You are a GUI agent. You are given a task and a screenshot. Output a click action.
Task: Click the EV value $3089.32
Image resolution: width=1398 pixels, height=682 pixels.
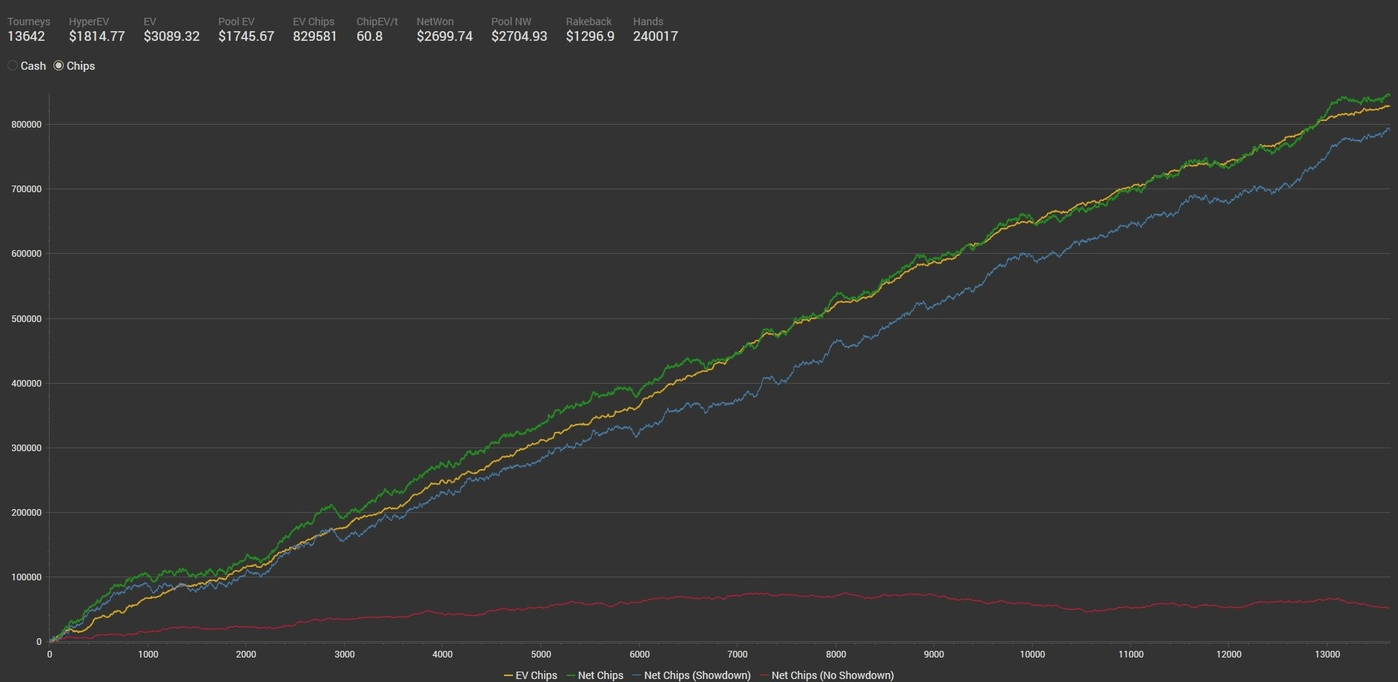(171, 36)
